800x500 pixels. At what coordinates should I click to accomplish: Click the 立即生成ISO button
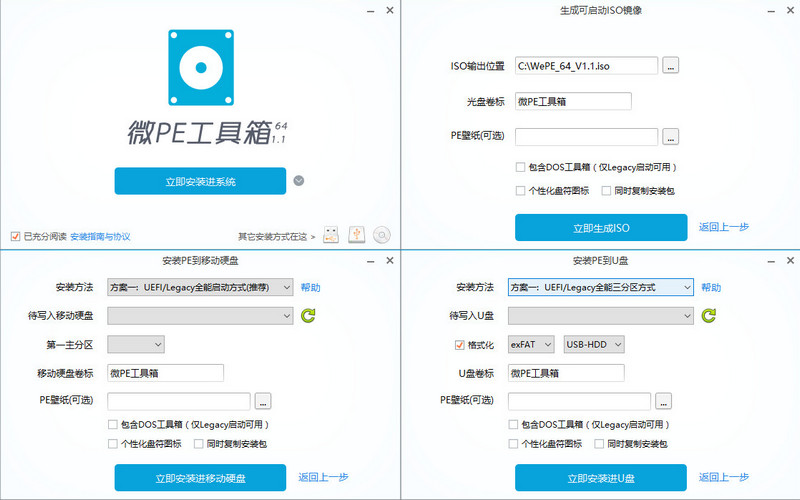pyautogui.click(x=601, y=228)
